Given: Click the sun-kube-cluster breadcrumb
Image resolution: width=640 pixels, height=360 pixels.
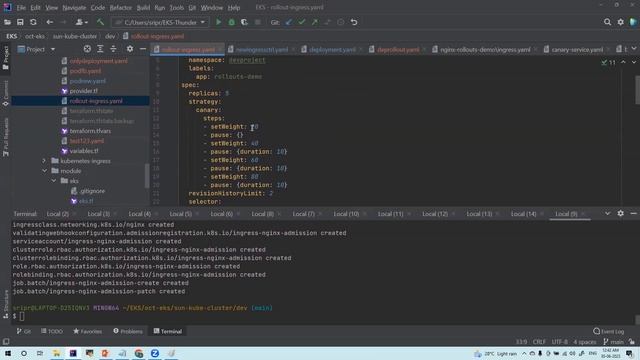Looking at the screenshot, I should pos(75,36).
